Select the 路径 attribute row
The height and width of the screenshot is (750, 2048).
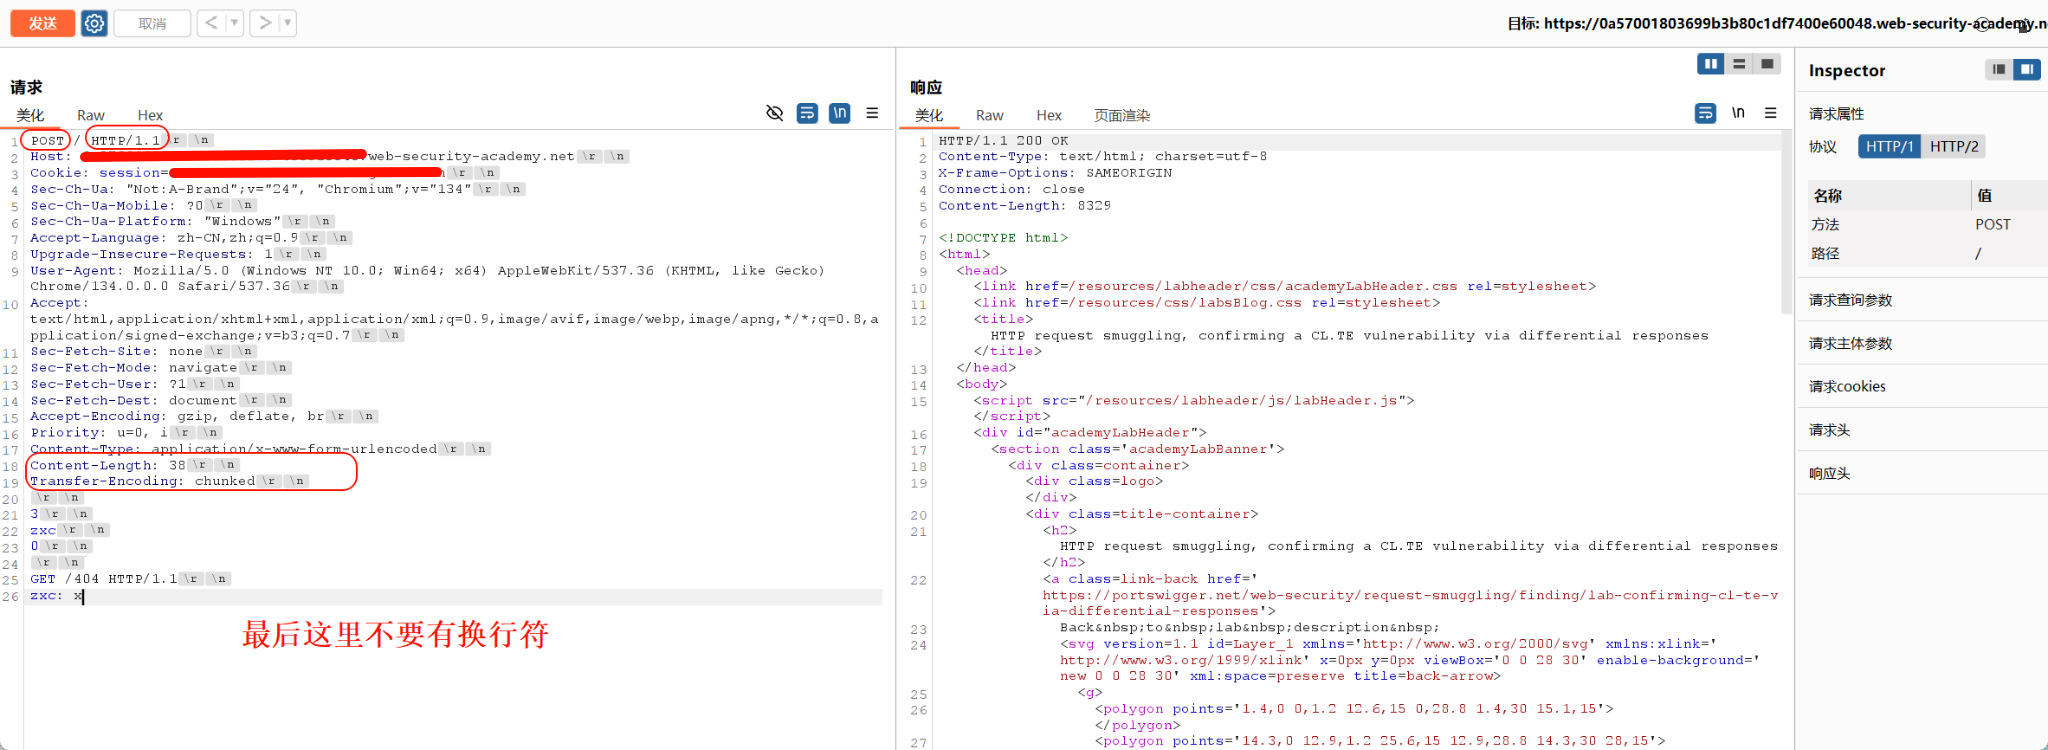coord(1925,254)
